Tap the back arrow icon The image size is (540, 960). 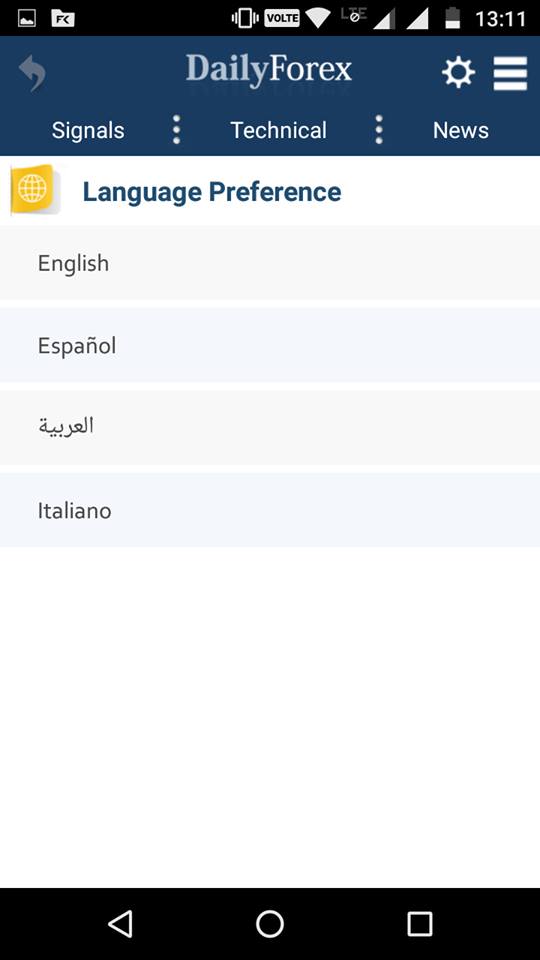click(32, 73)
